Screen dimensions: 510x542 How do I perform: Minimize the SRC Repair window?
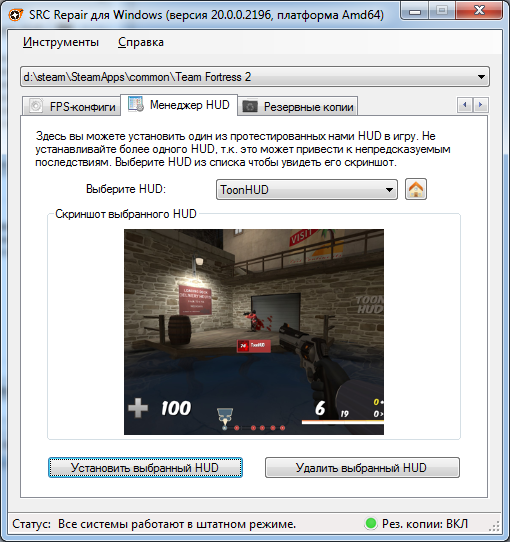pyautogui.click(x=415, y=11)
